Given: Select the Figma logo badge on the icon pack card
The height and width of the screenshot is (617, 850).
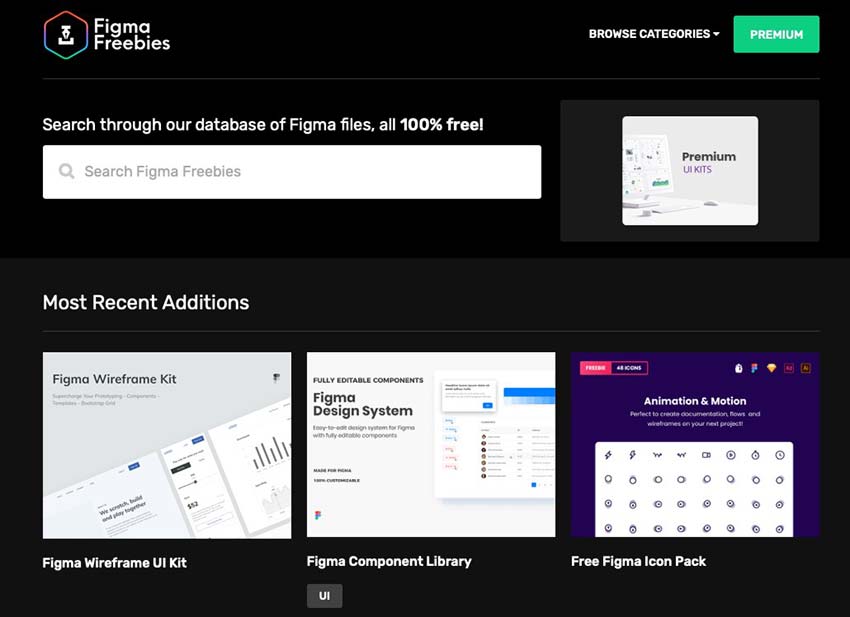Looking at the screenshot, I should [x=754, y=368].
